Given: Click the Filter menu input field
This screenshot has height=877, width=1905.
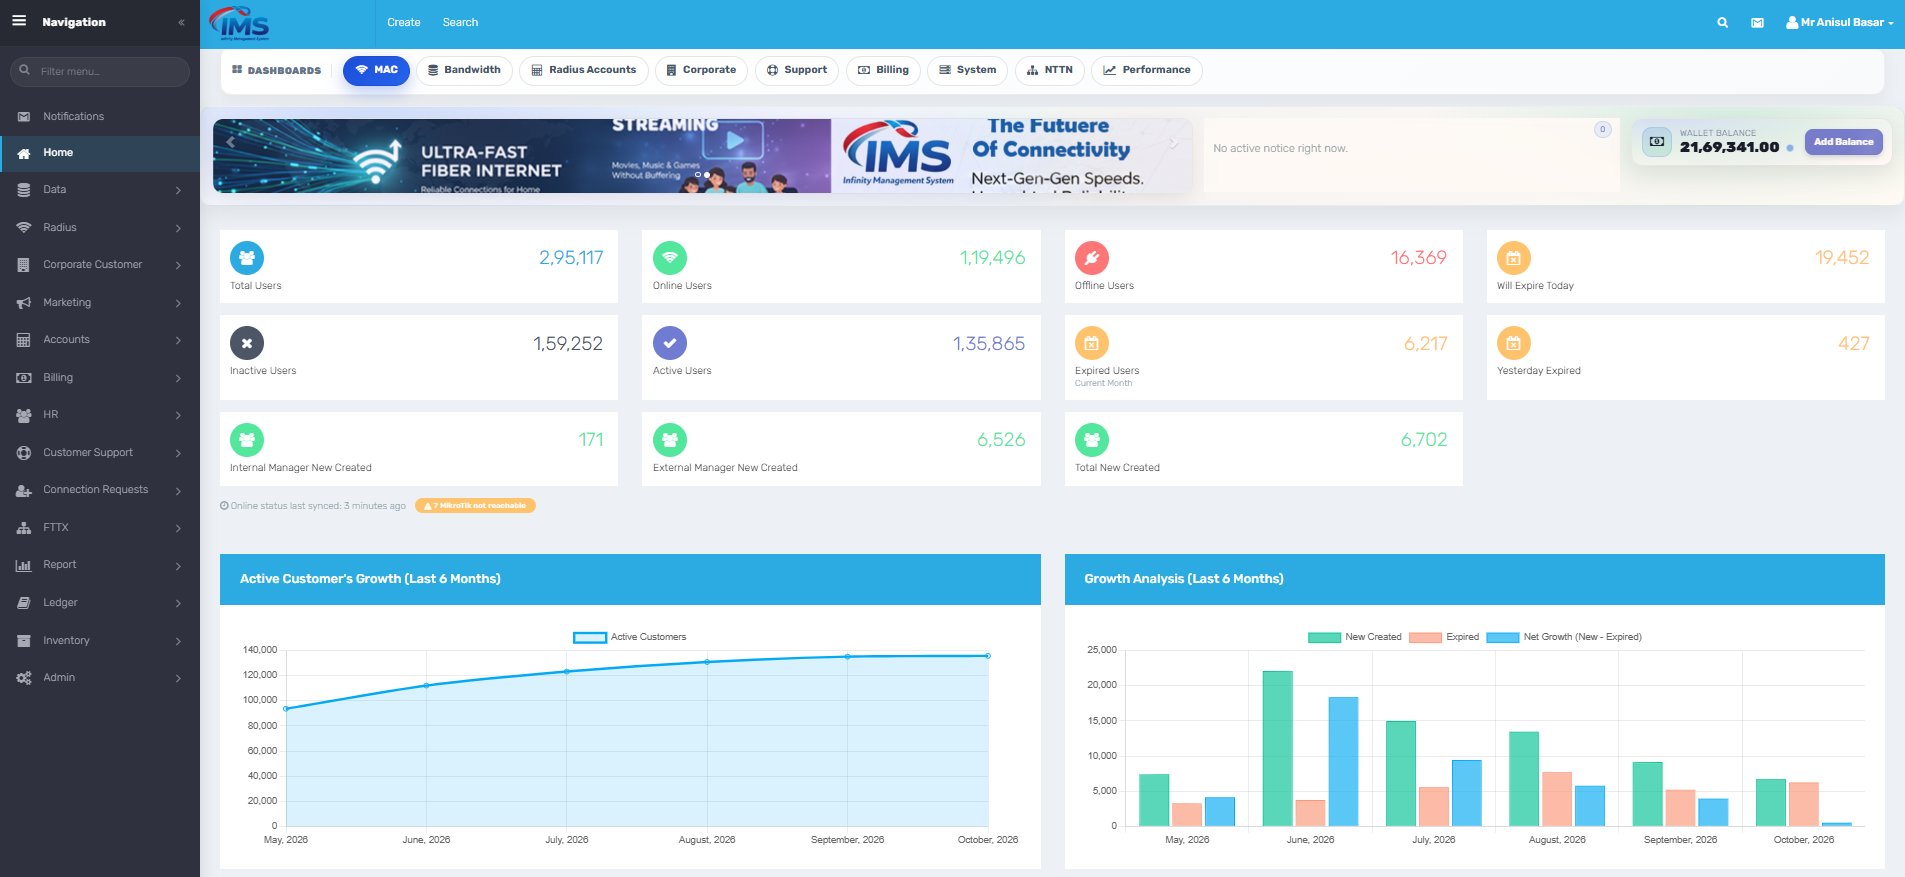Looking at the screenshot, I should coord(100,71).
